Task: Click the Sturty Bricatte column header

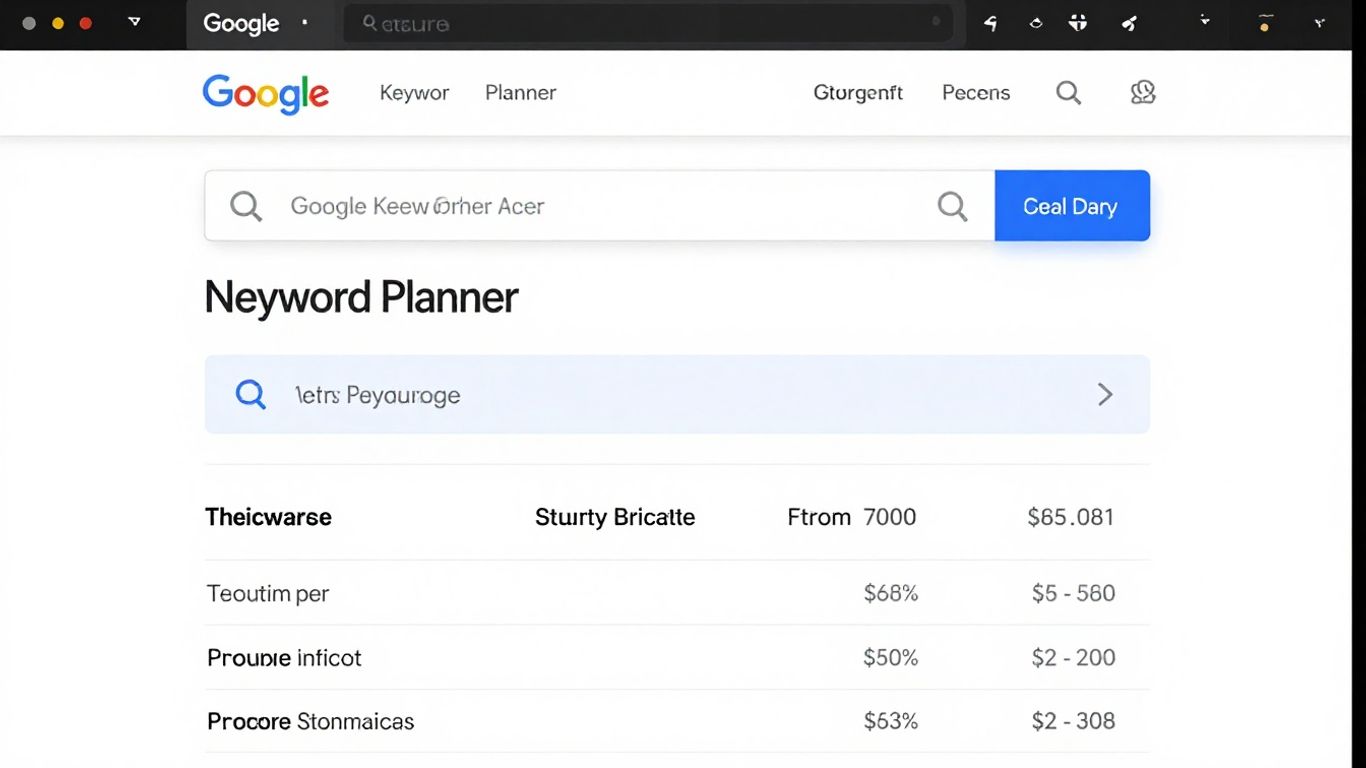Action: [x=615, y=517]
